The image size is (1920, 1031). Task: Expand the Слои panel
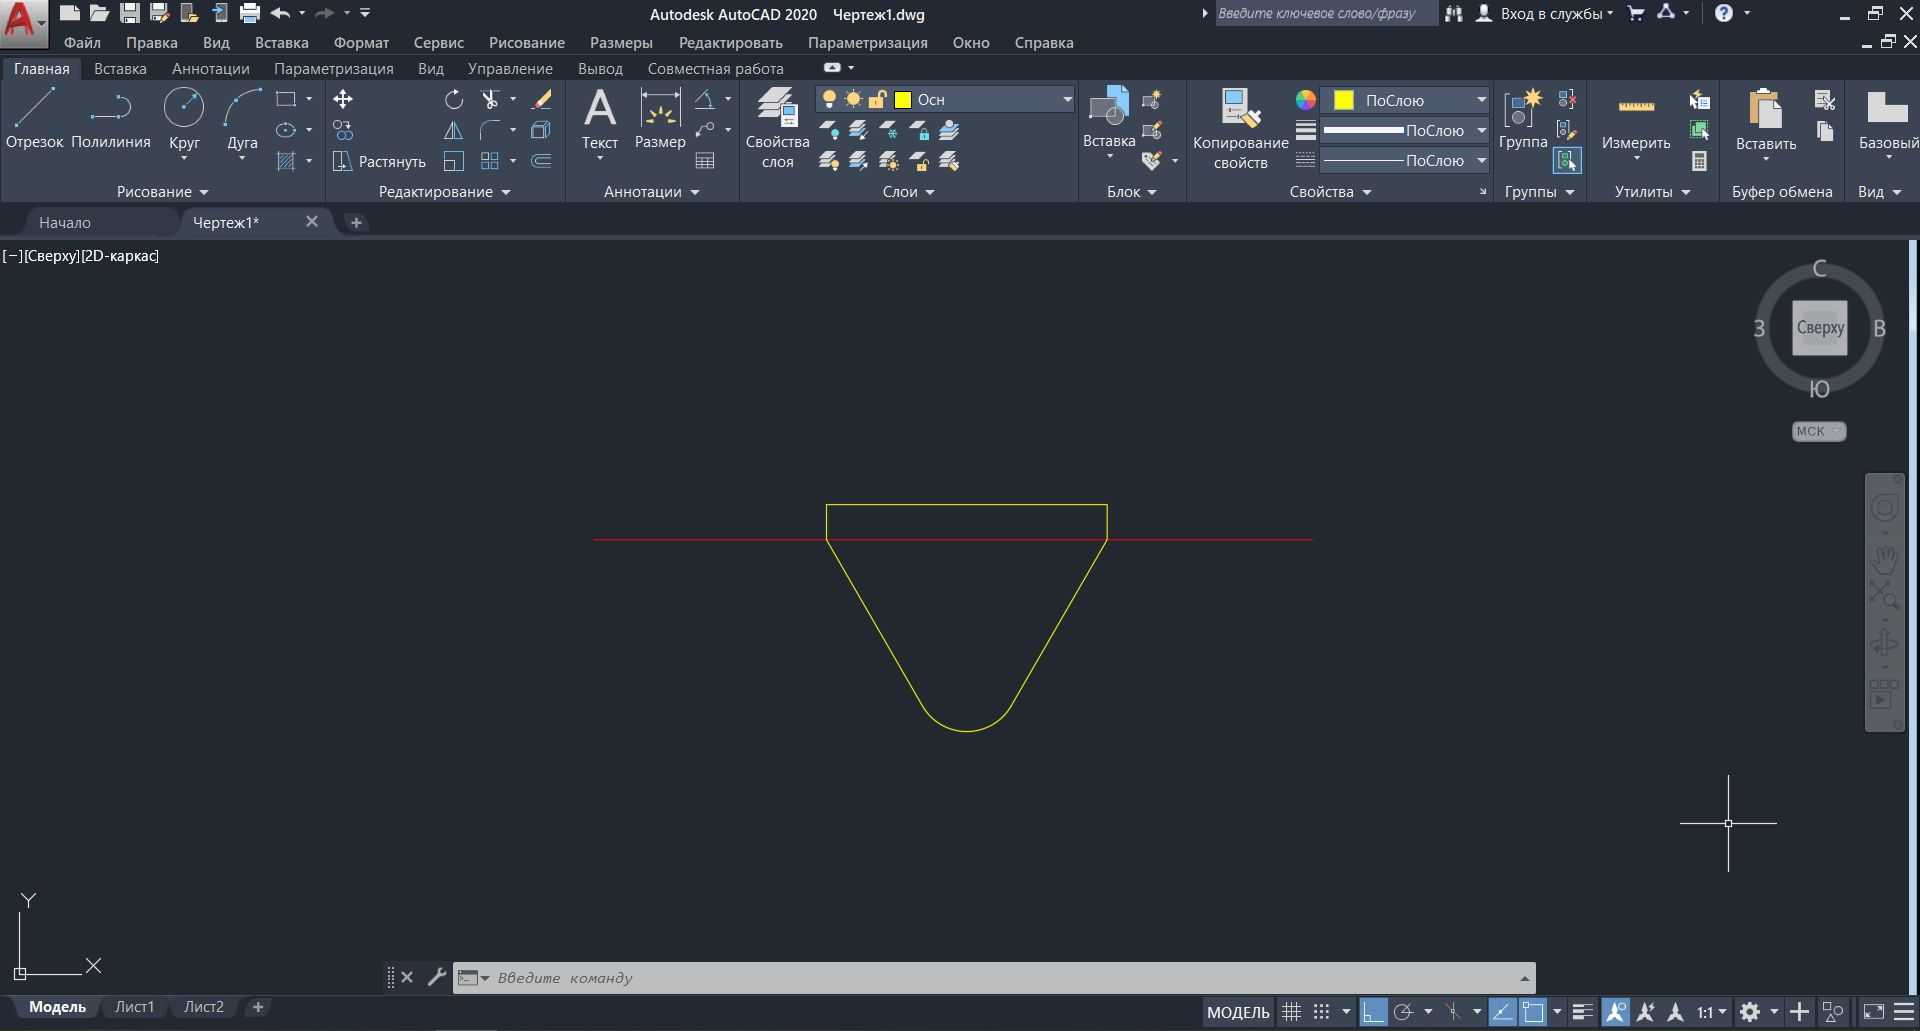[908, 191]
